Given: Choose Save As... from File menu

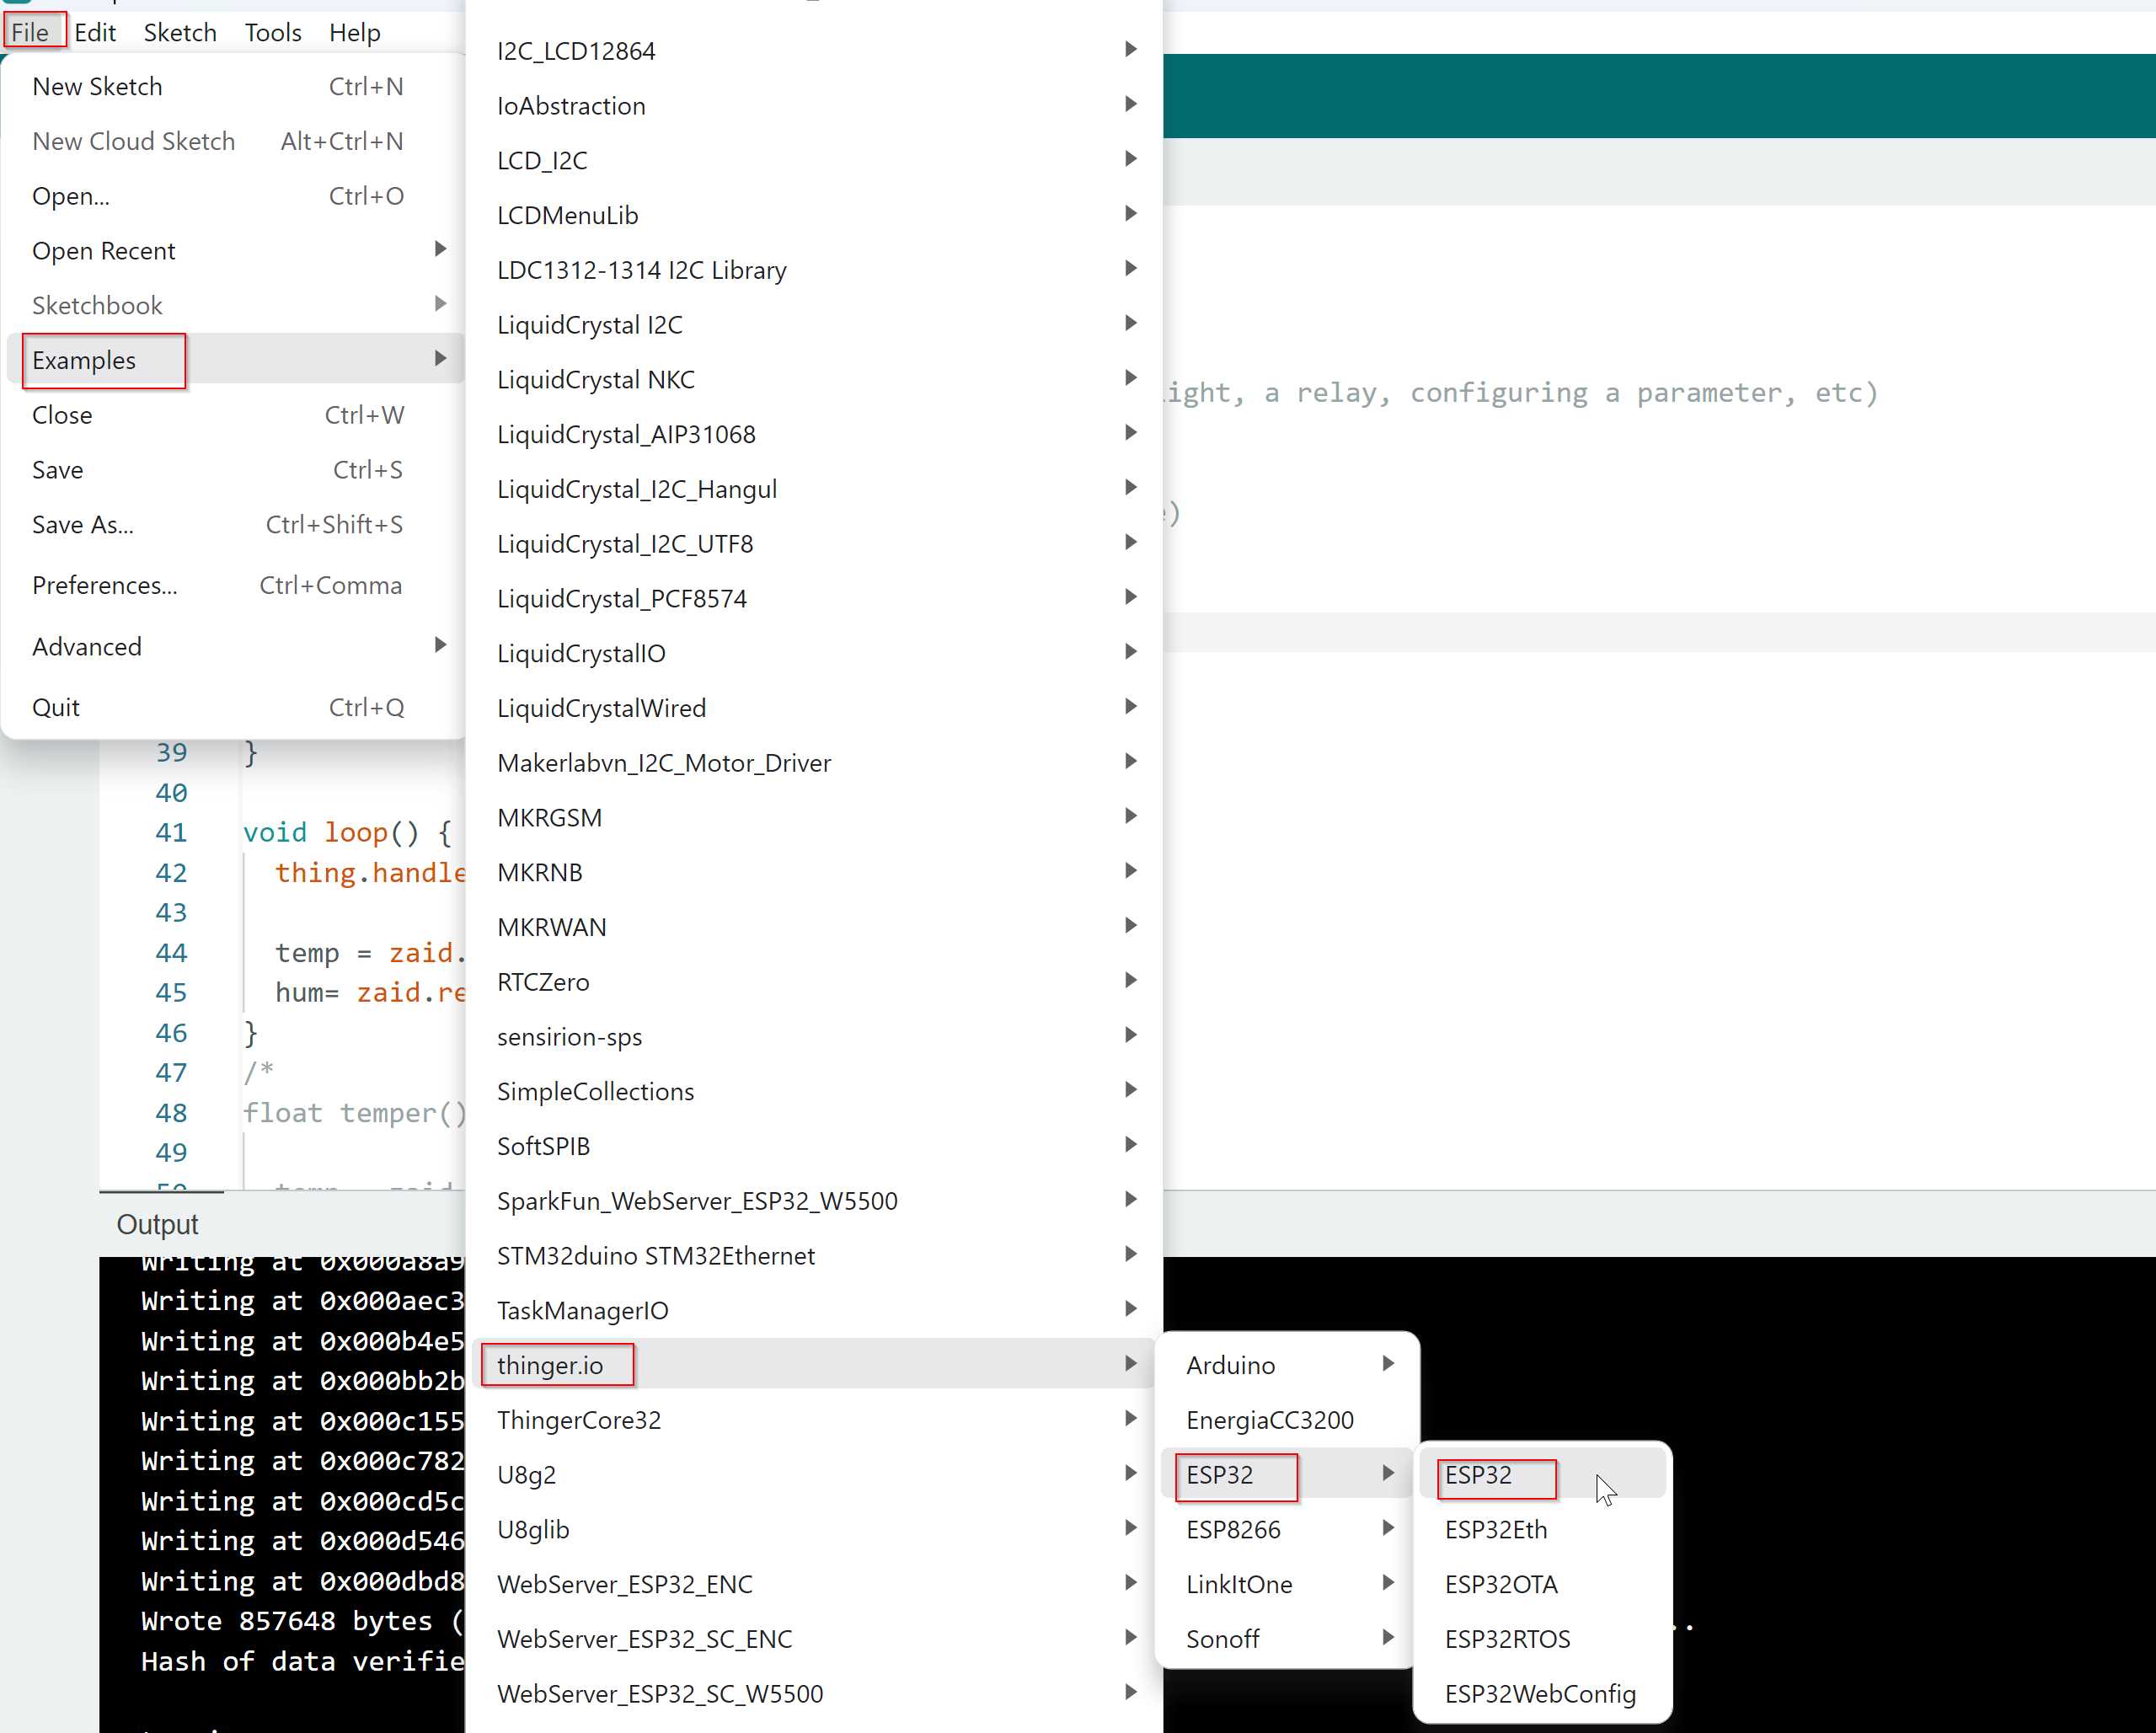Looking at the screenshot, I should coord(235,525).
